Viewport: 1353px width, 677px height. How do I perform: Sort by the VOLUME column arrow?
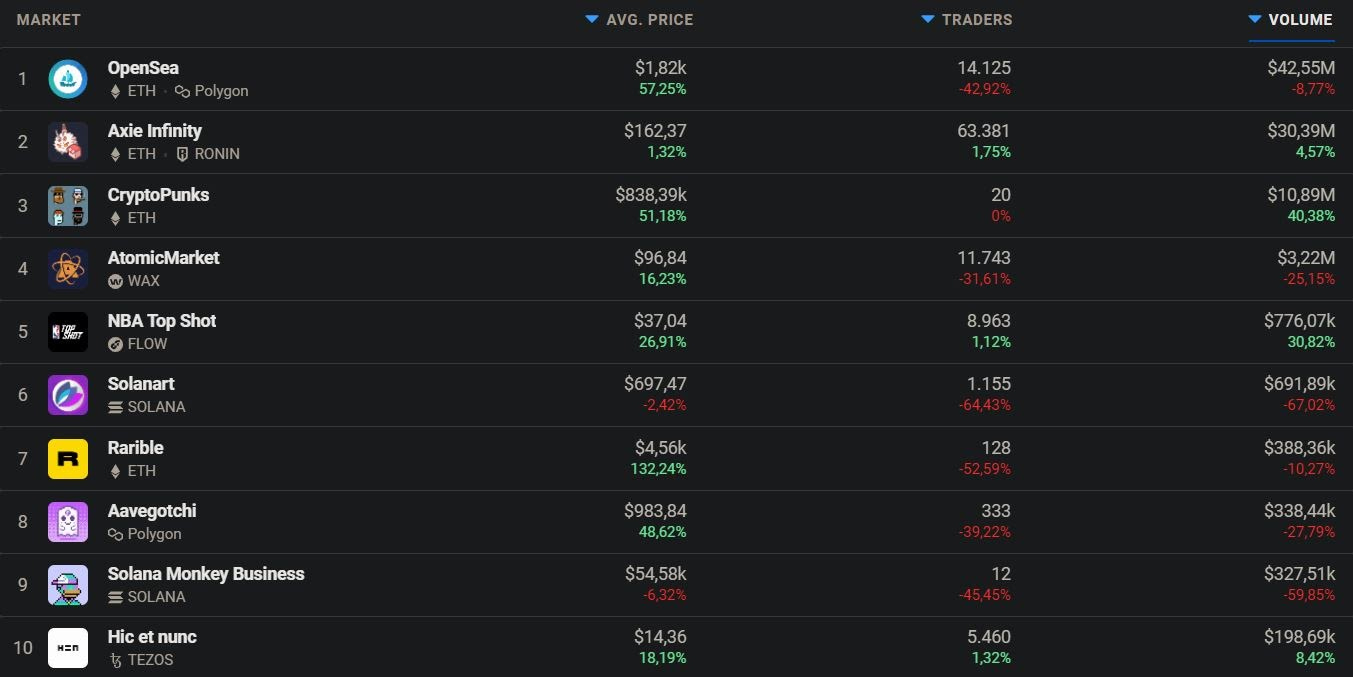coord(1255,19)
